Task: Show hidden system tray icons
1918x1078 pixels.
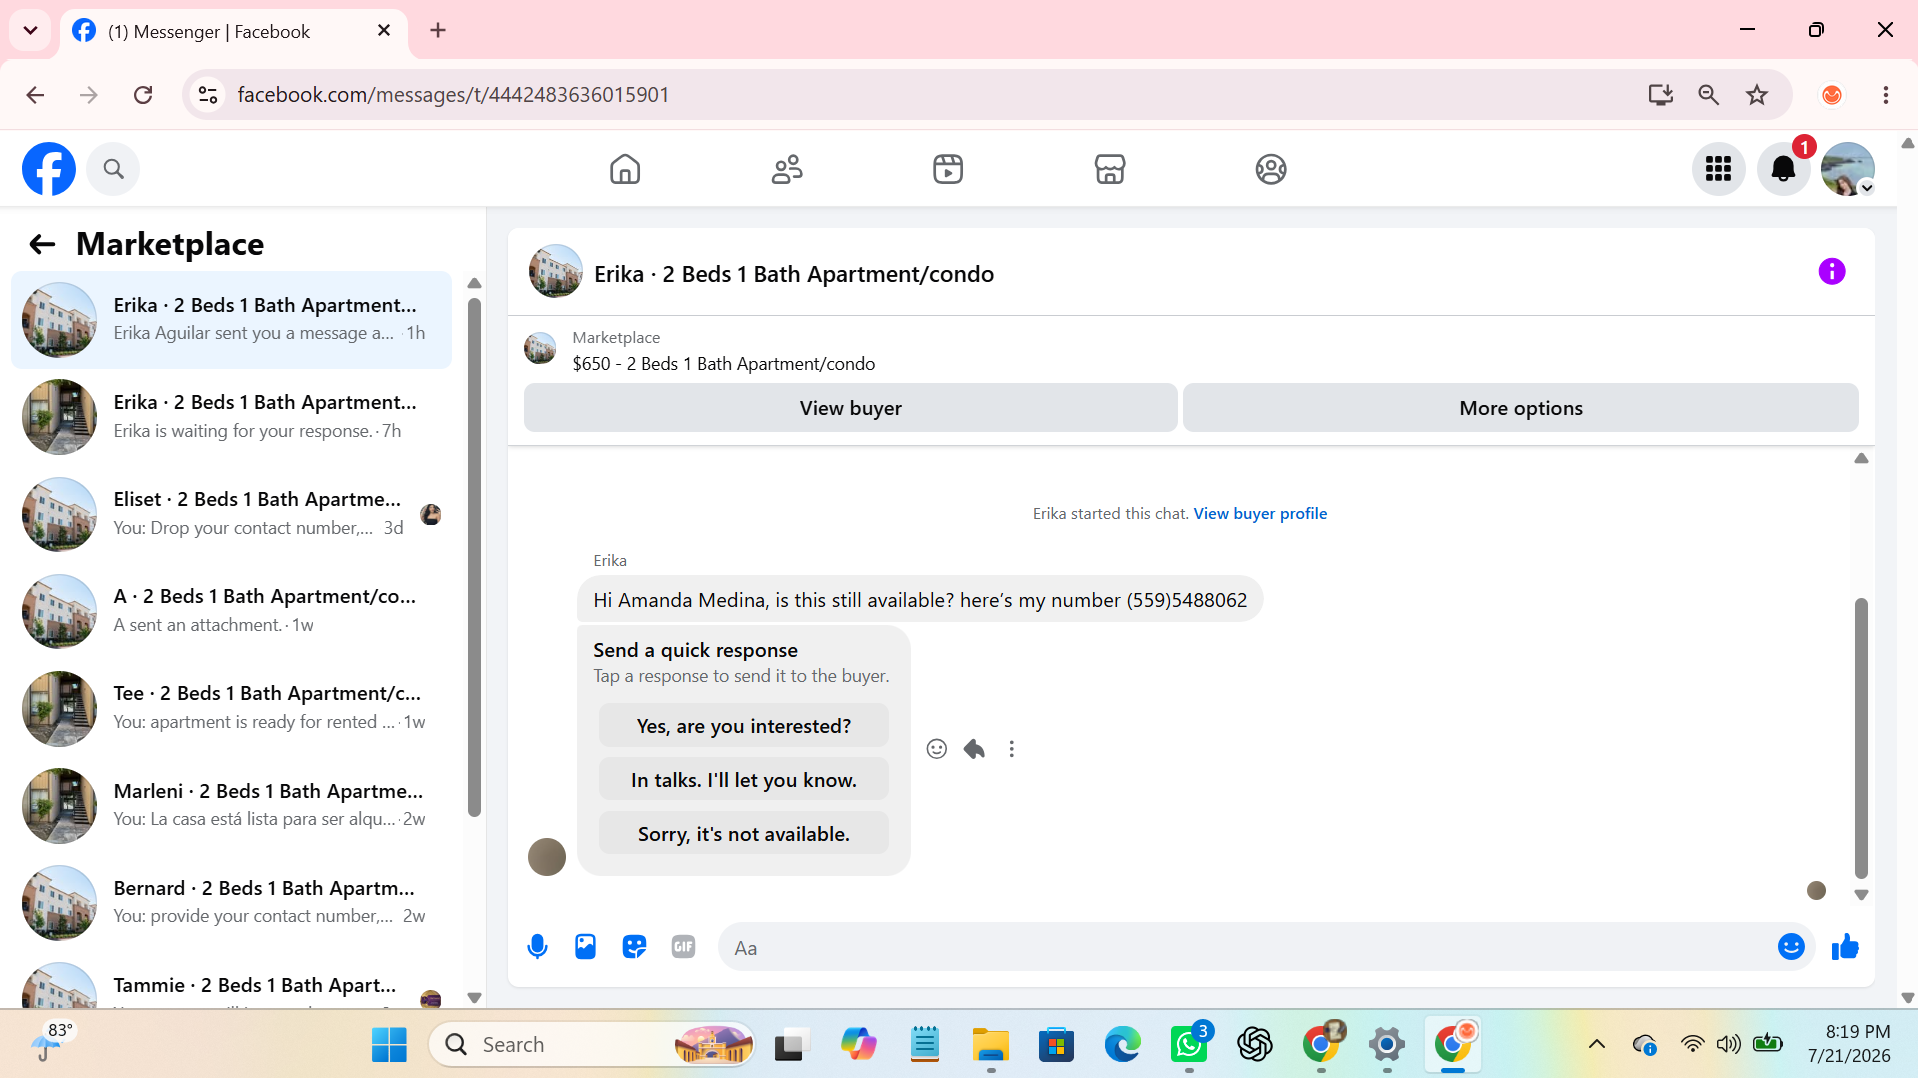Action: [x=1597, y=1045]
